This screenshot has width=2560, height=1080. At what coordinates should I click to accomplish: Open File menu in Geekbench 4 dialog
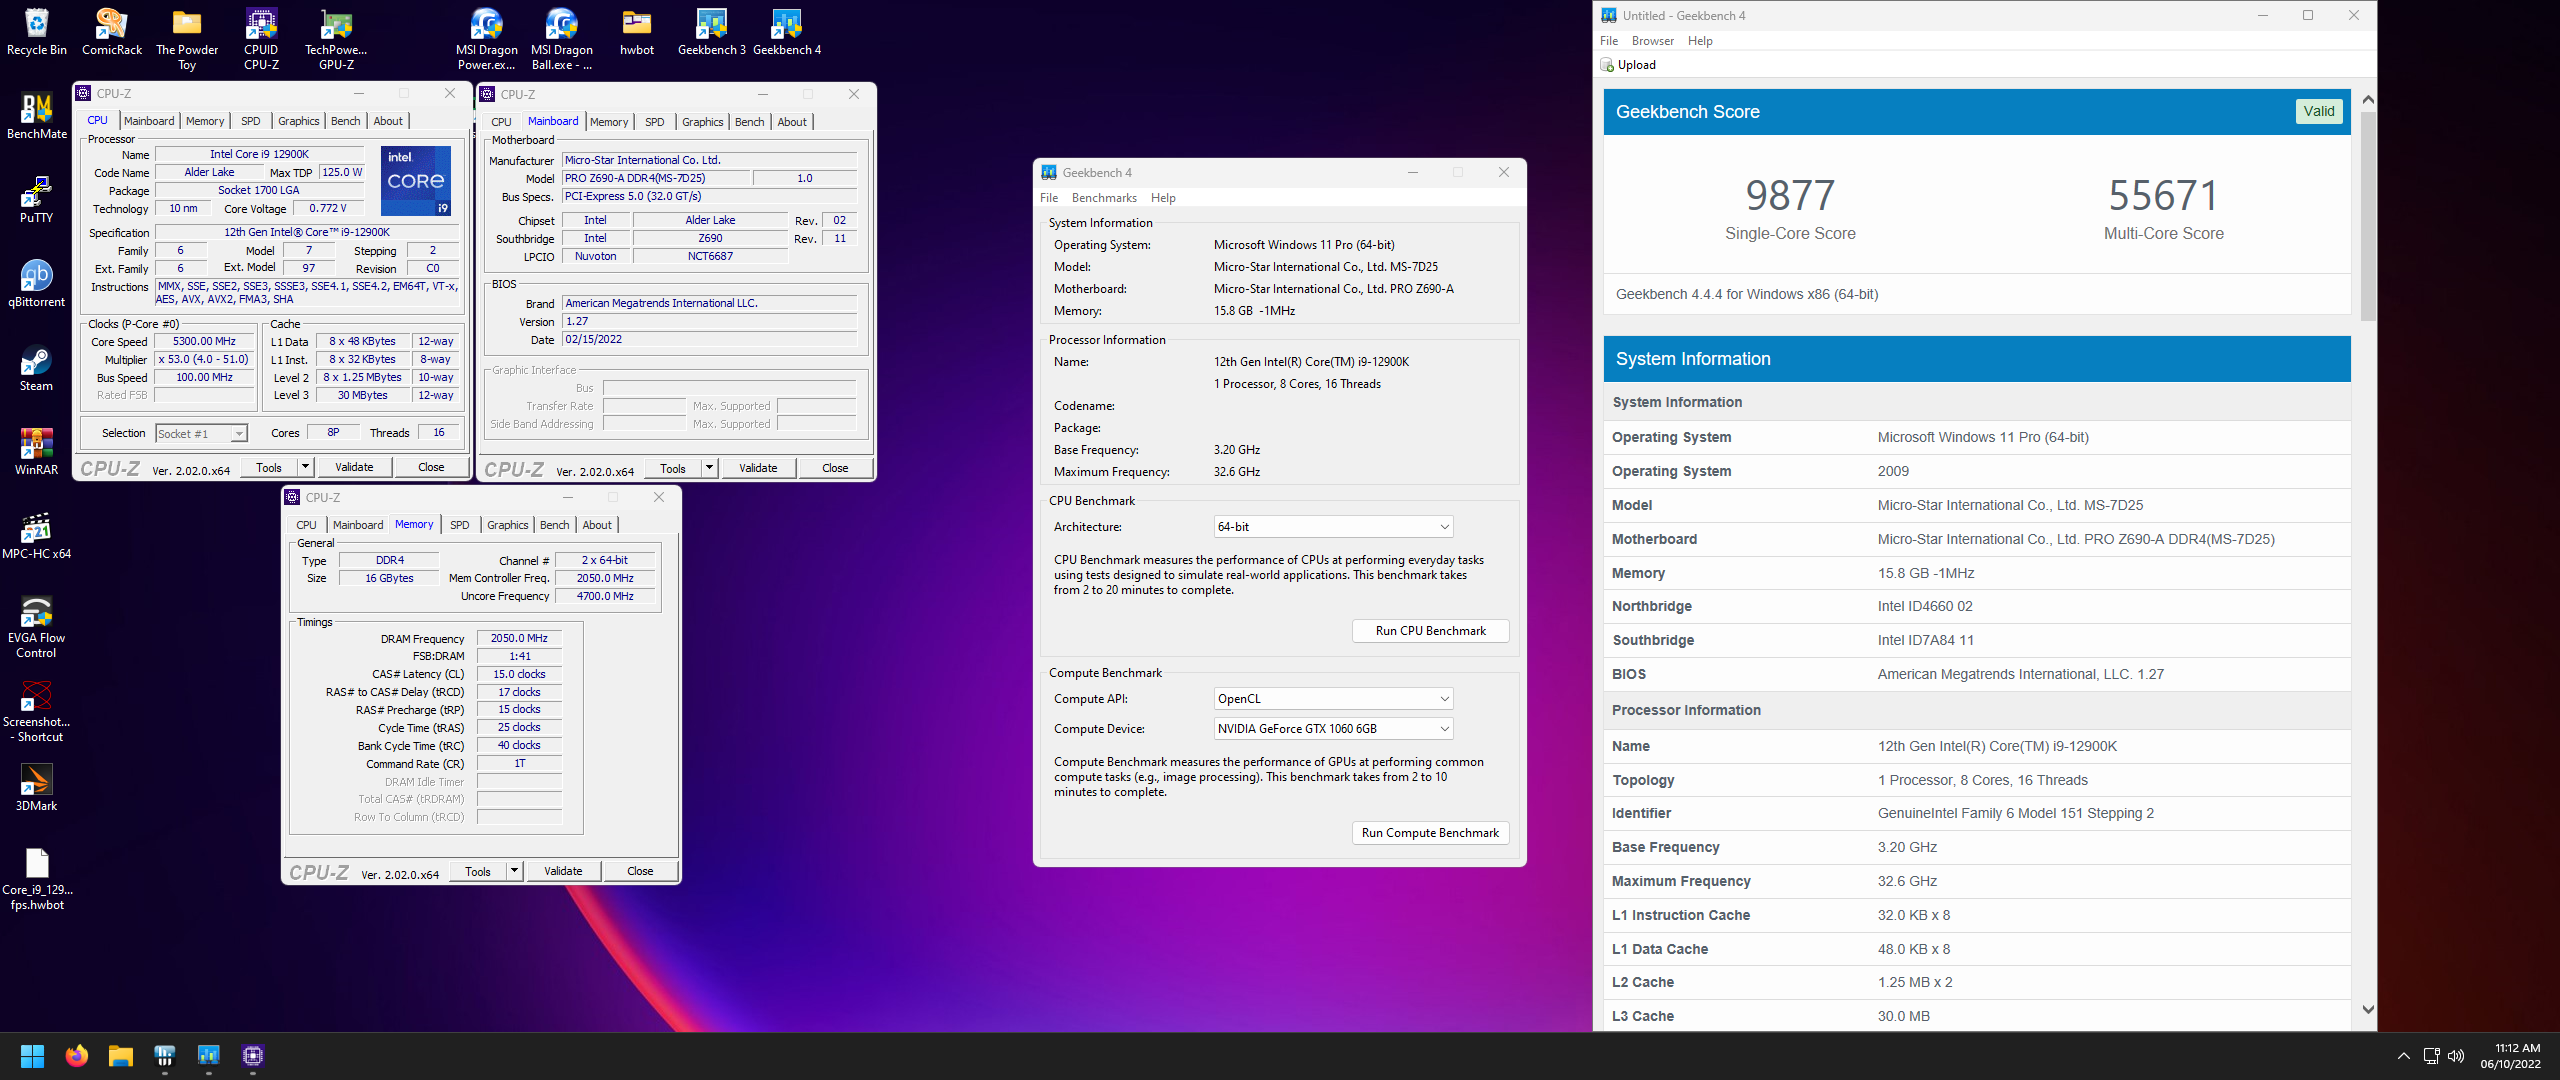(x=1049, y=198)
